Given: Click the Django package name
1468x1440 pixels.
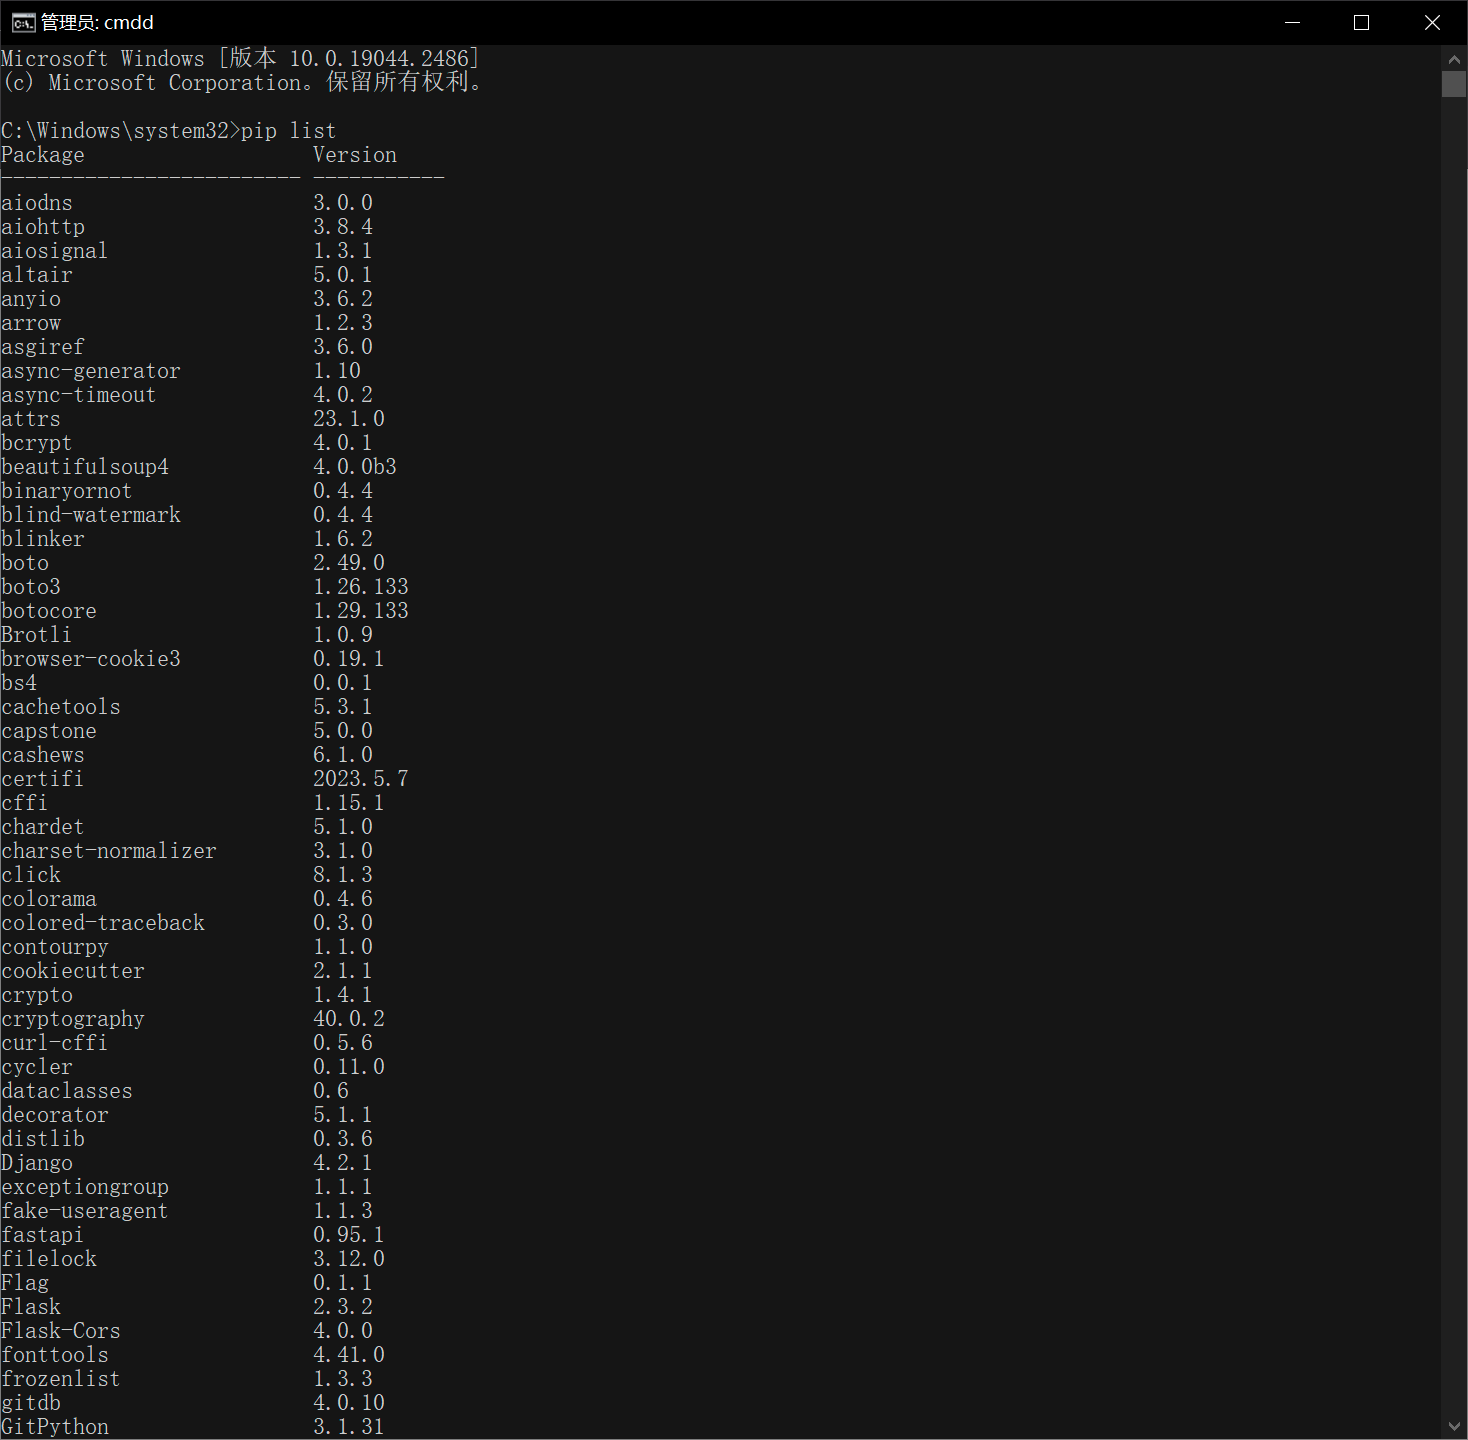Looking at the screenshot, I should [x=37, y=1163].
